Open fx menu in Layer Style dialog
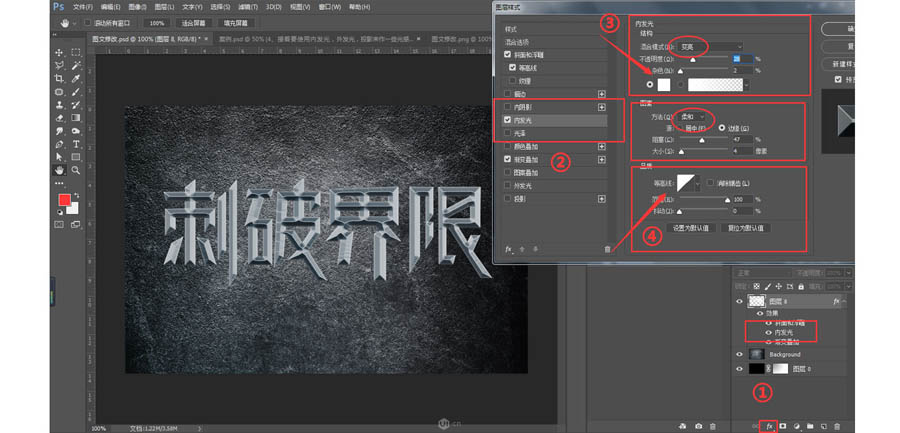Image resolution: width=900 pixels, height=433 pixels. [509, 249]
